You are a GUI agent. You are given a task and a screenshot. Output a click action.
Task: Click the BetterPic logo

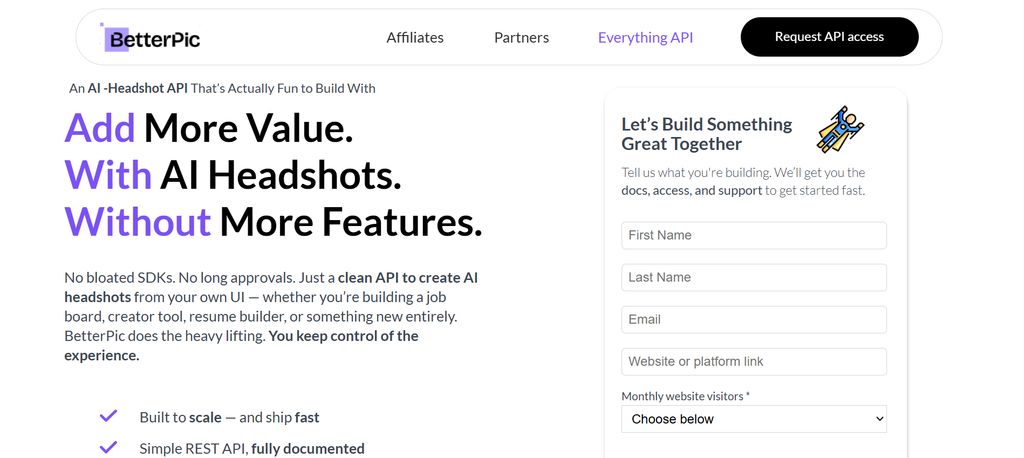(150, 38)
